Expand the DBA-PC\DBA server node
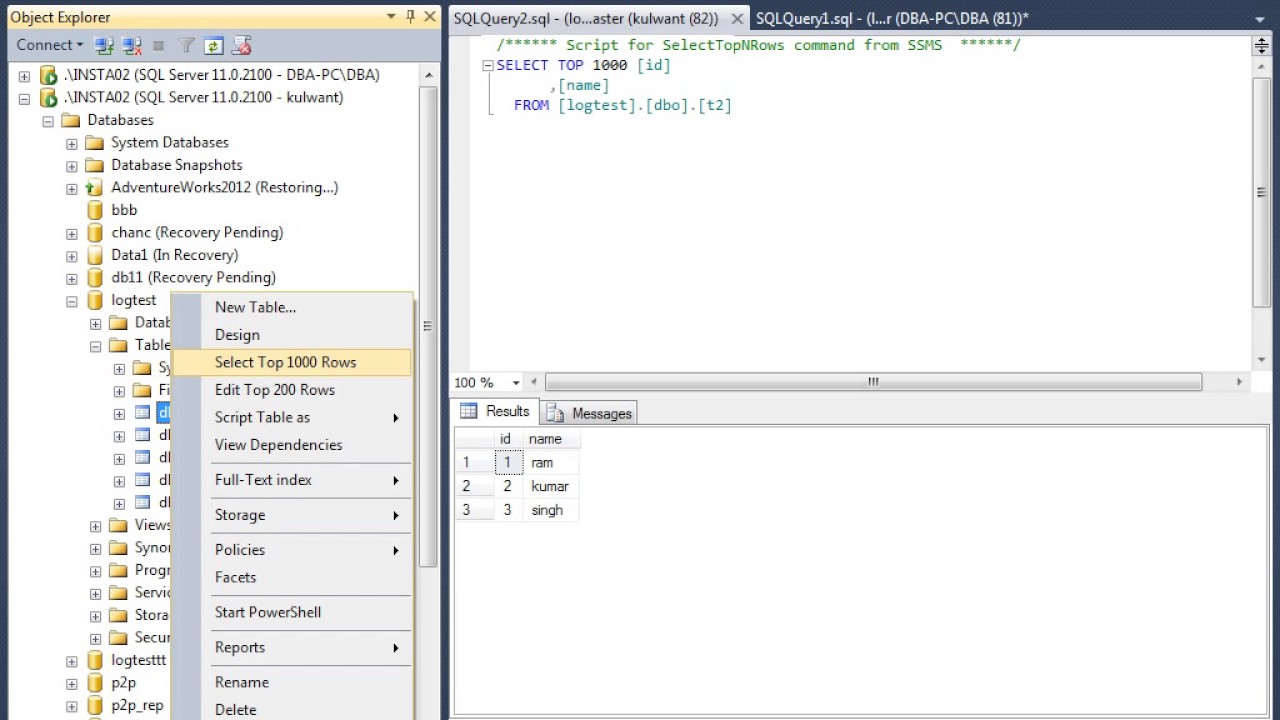Image resolution: width=1280 pixels, height=720 pixels. tap(24, 75)
